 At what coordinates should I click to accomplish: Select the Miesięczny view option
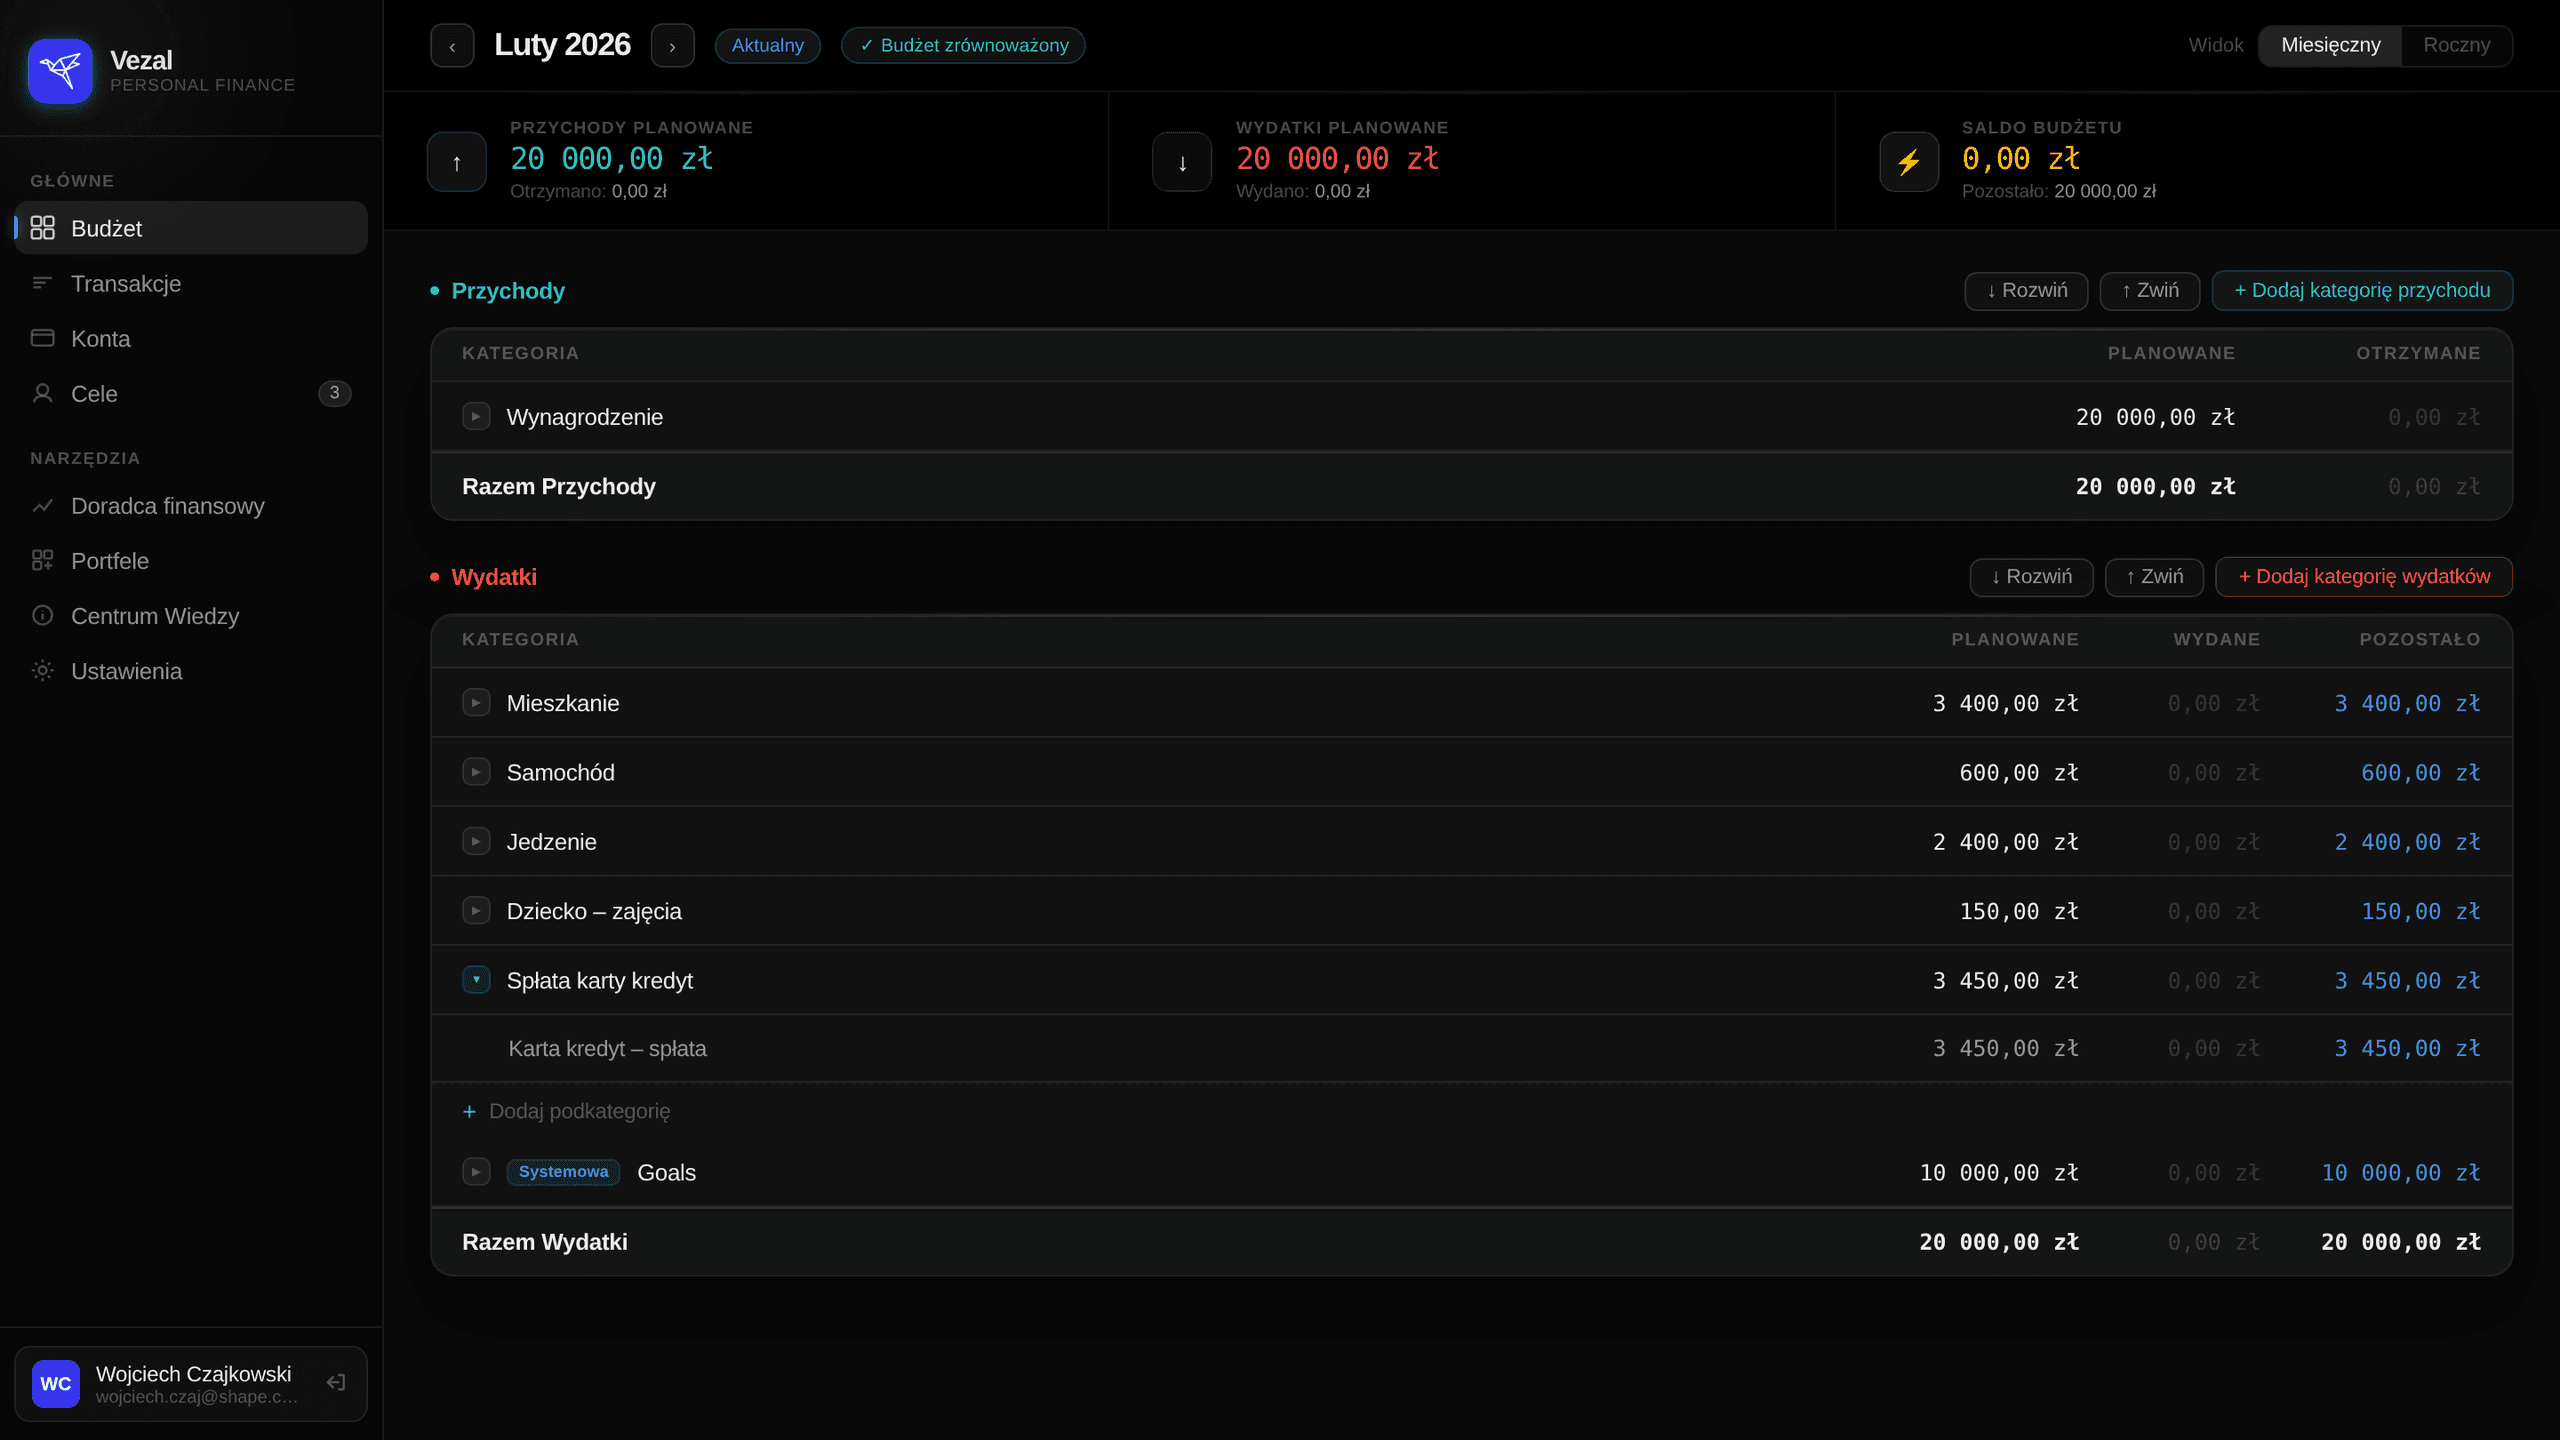[2330, 46]
